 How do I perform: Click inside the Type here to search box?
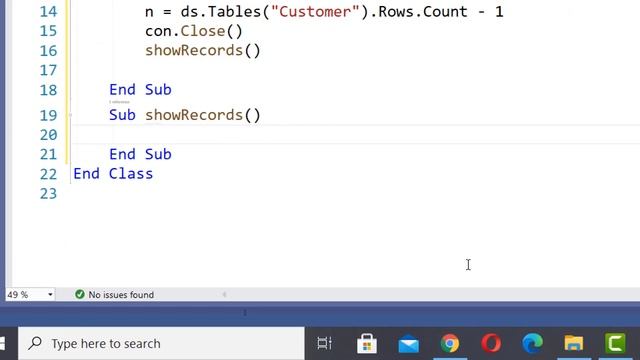pyautogui.click(x=162, y=344)
